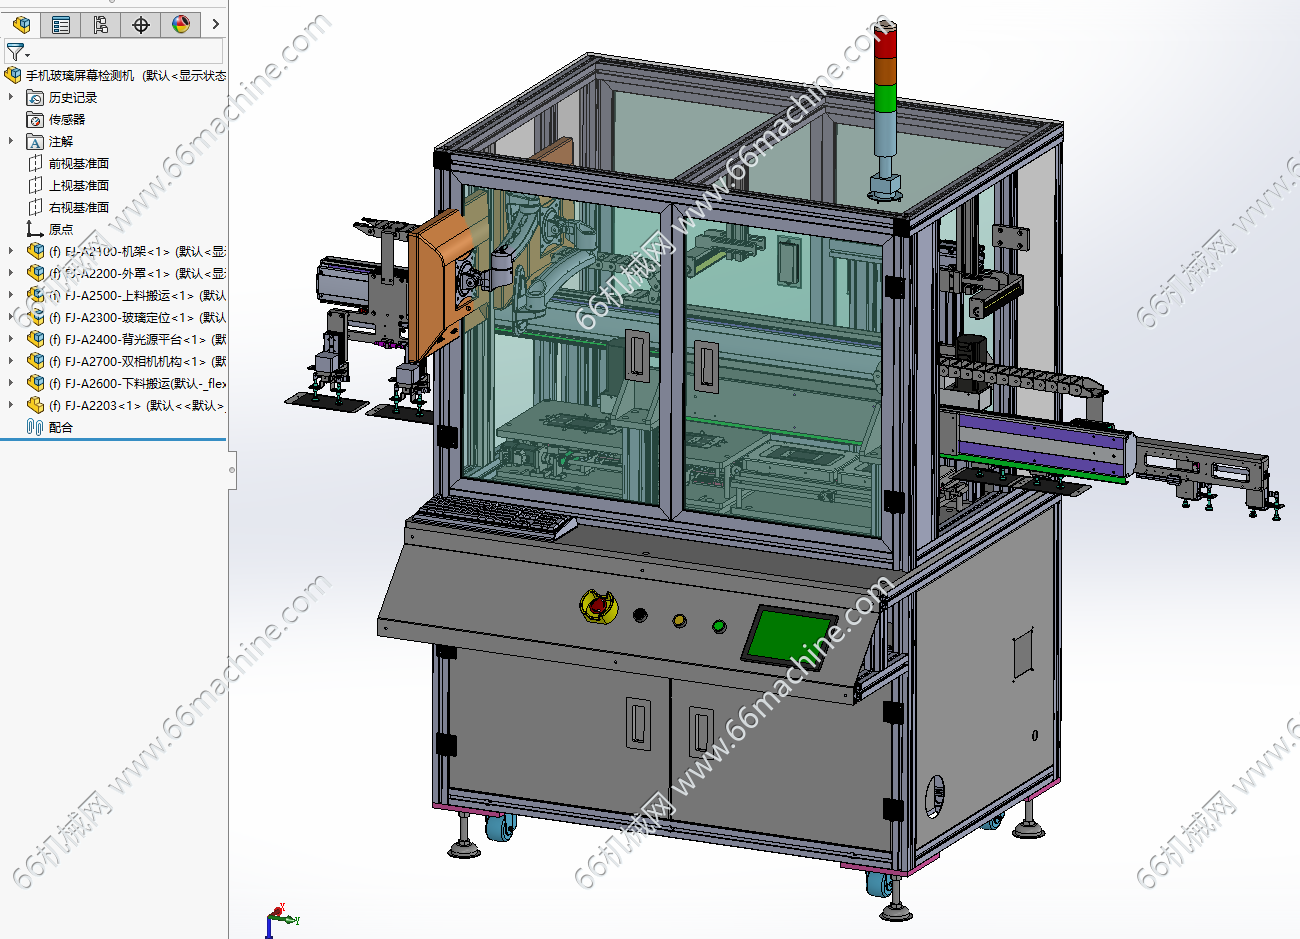Open the DimXpertManager crosshair tab
The image size is (1300, 939).
141,25
